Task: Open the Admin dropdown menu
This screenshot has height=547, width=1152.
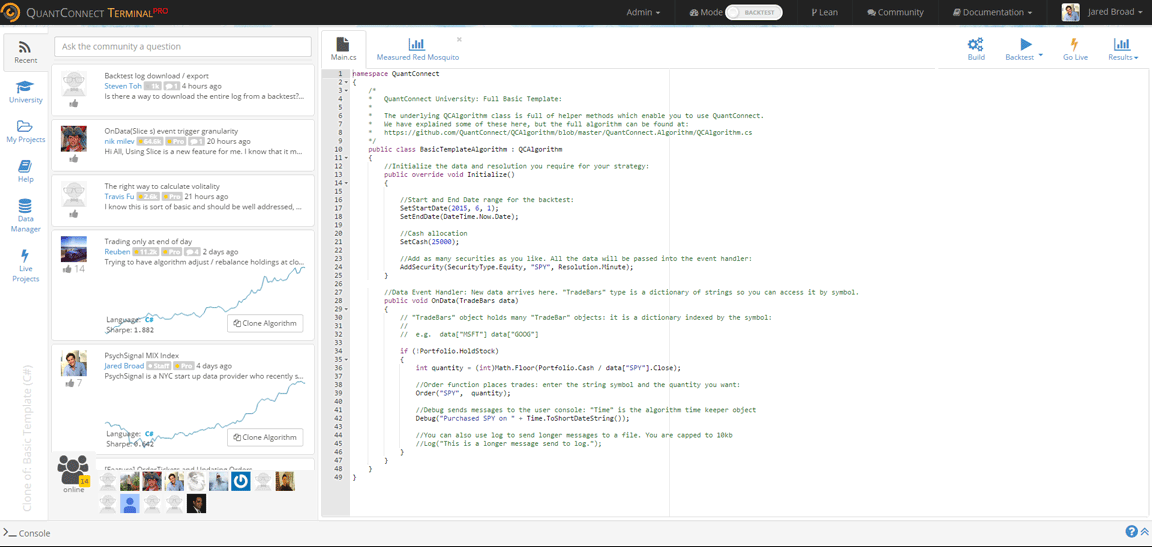Action: tap(642, 13)
